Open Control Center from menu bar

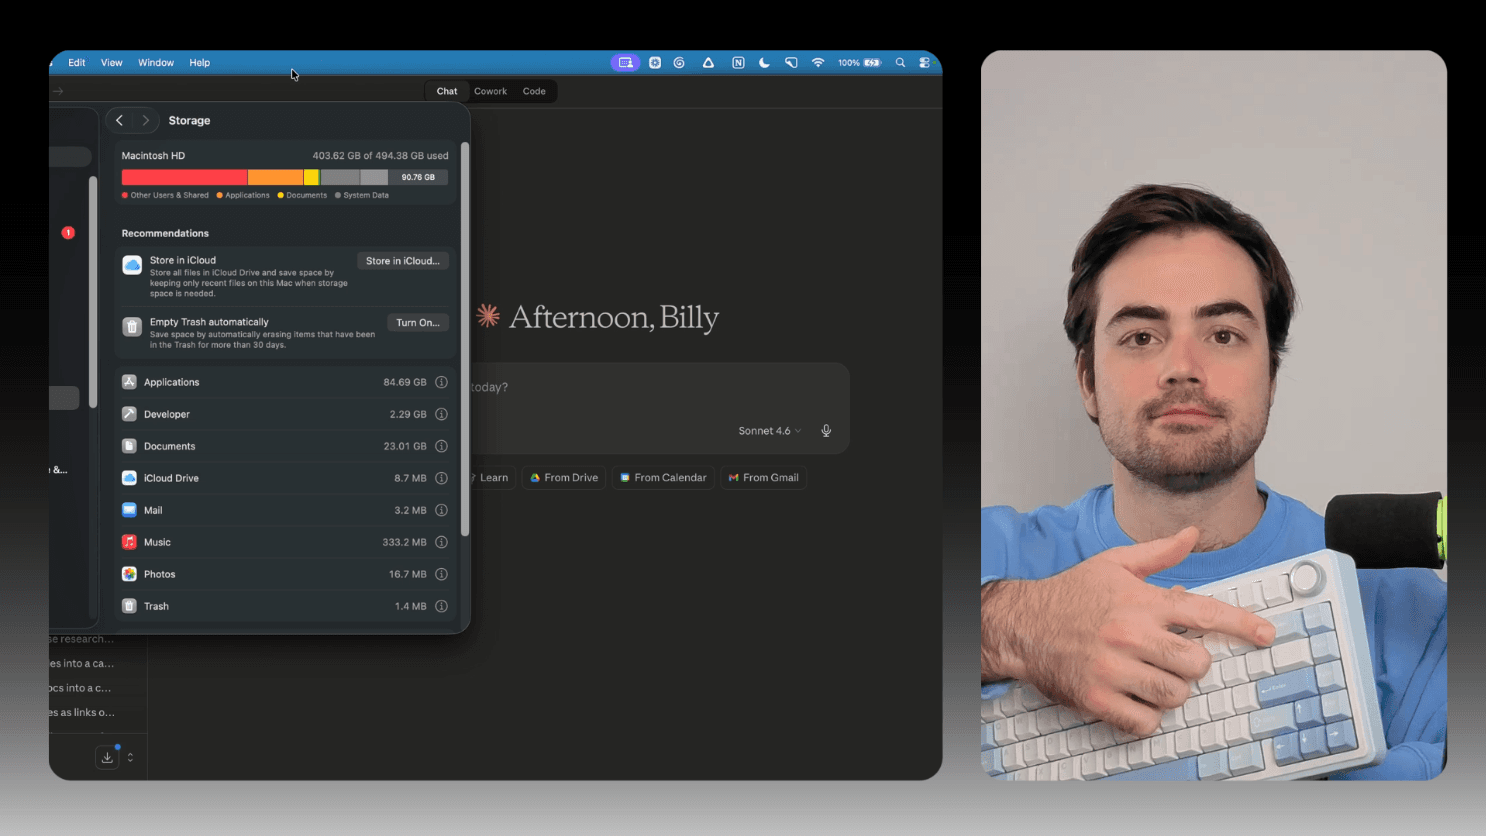click(924, 63)
